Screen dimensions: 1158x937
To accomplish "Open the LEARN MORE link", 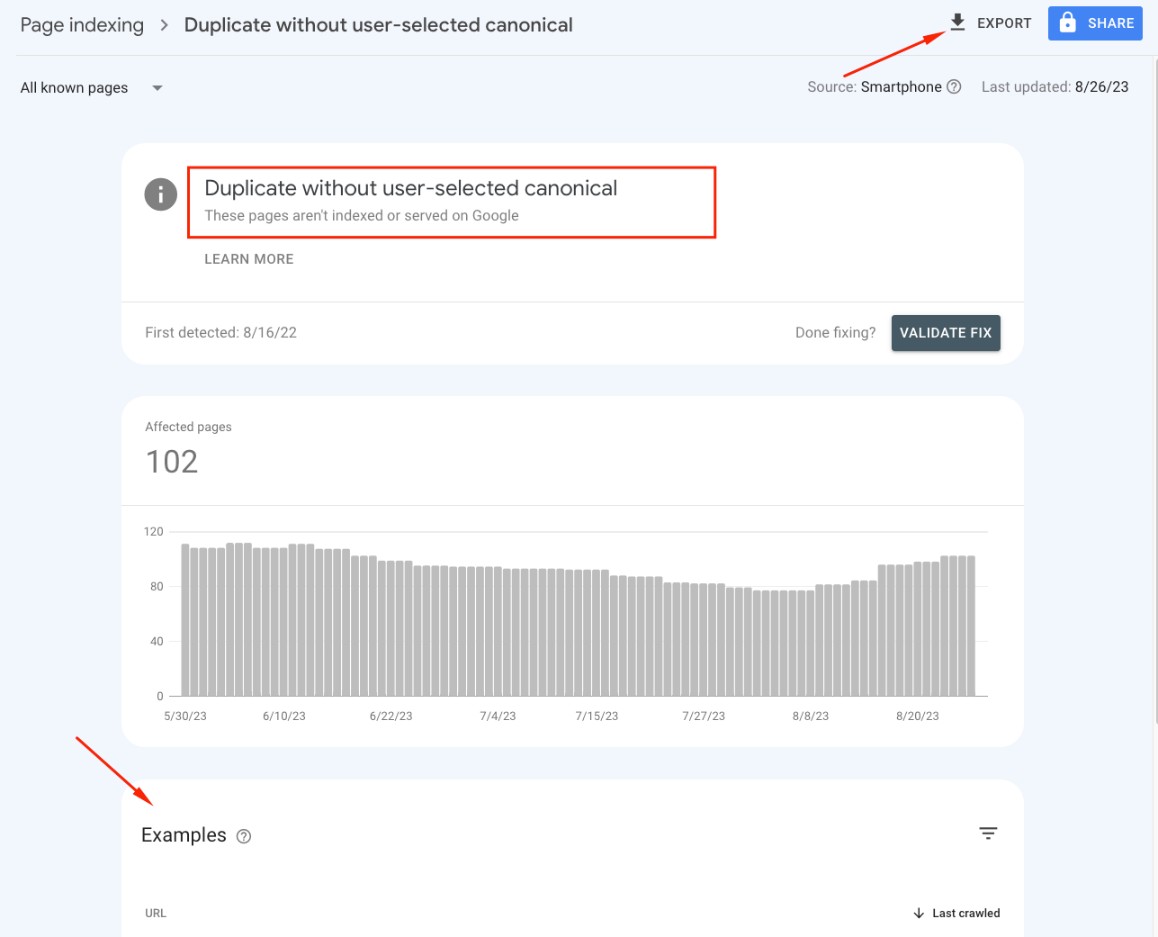I will click(x=248, y=259).
